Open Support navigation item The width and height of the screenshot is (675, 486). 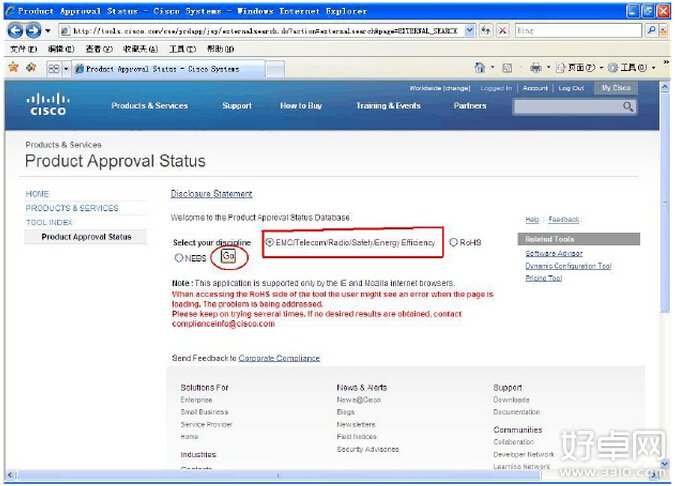(237, 105)
